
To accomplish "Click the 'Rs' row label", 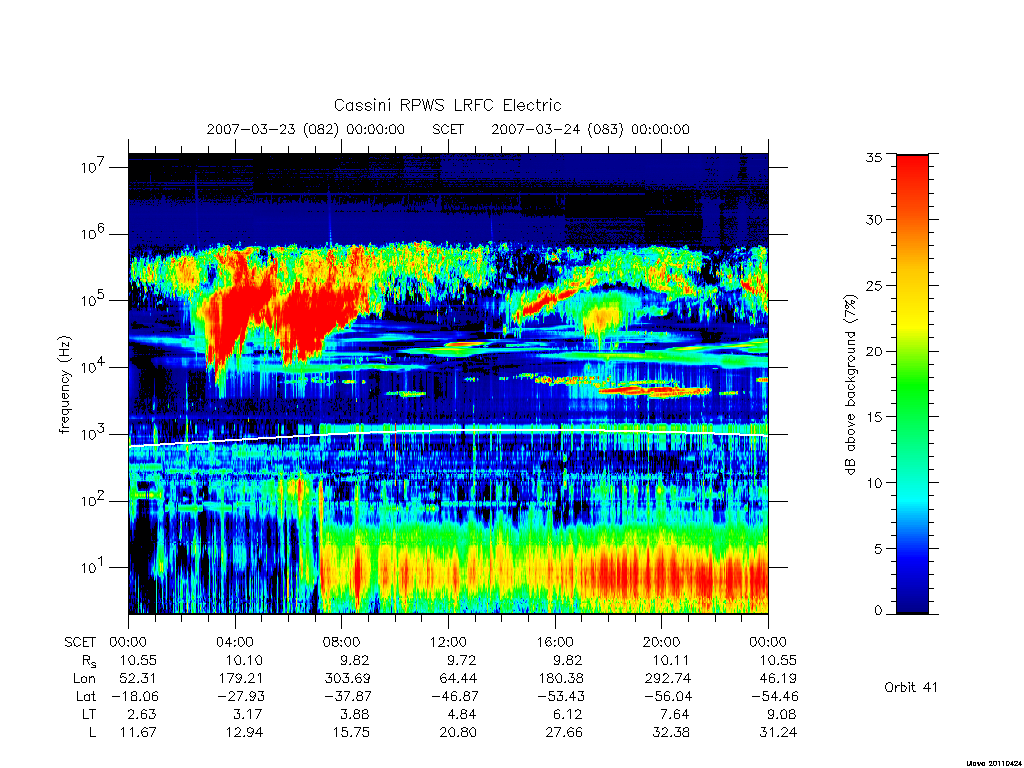I will click(89, 661).
